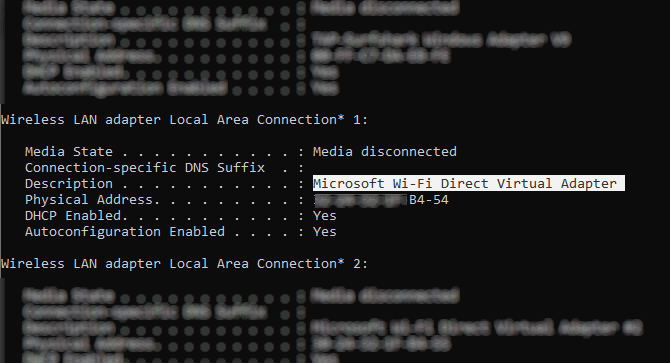The width and height of the screenshot is (670, 363).
Task: Click the 'Wireless LAN adapter Local Area Connection* 1:' heading
Action: click(184, 120)
